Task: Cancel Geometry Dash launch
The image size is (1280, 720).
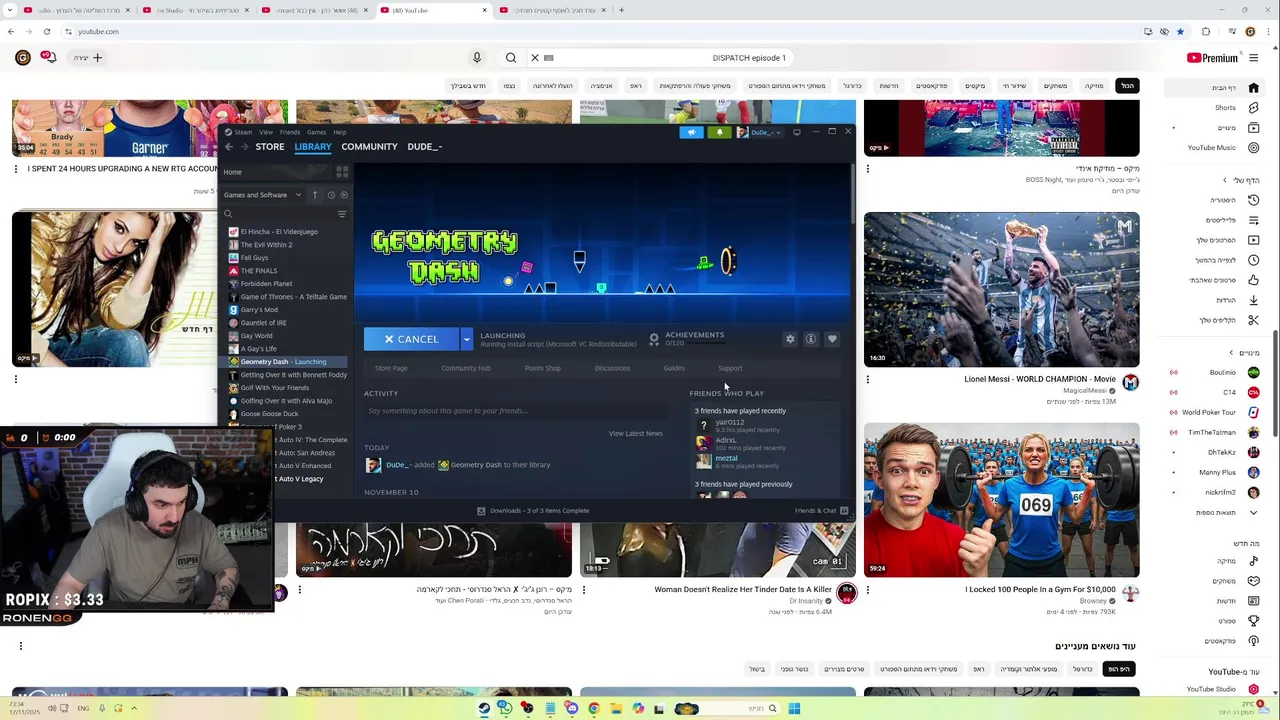Action: pos(411,339)
